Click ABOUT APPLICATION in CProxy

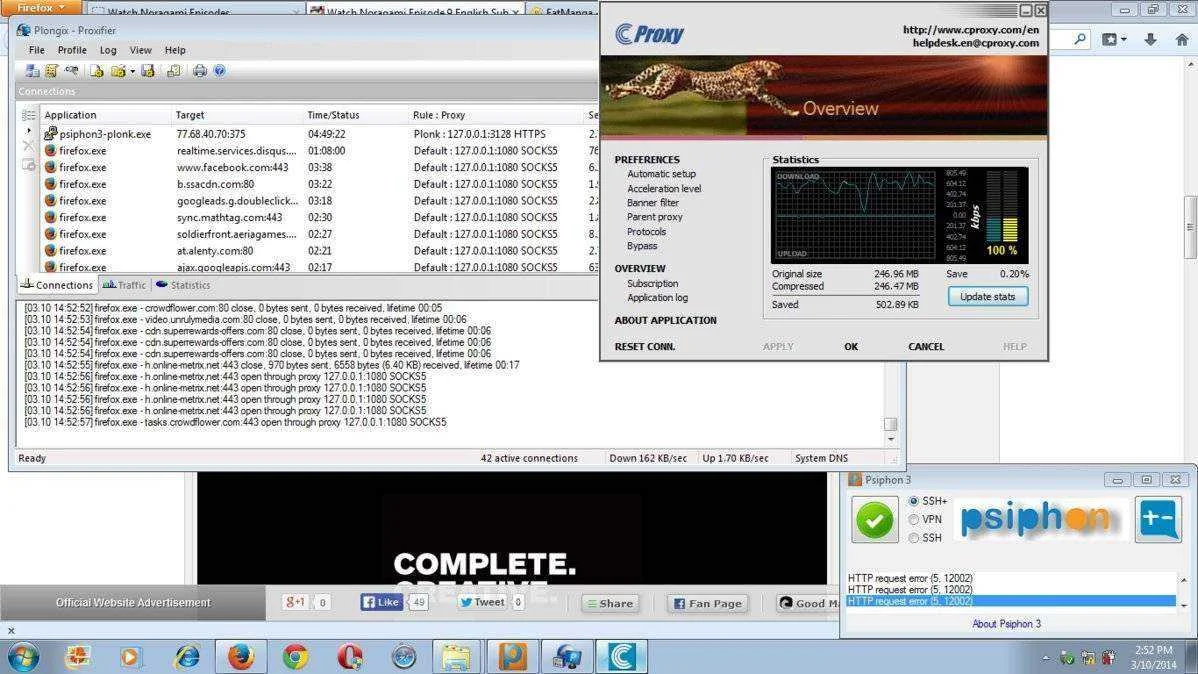(x=665, y=321)
